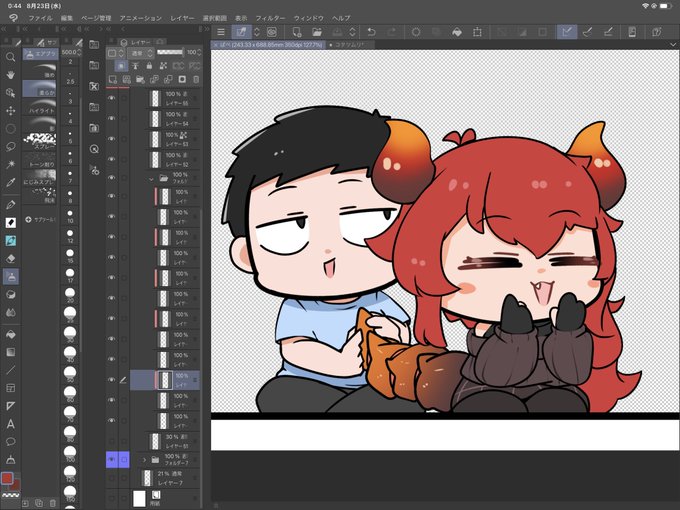This screenshot has height=510, width=680.
Task: Hide レイヤー54 with its eye icon
Action: (112, 118)
